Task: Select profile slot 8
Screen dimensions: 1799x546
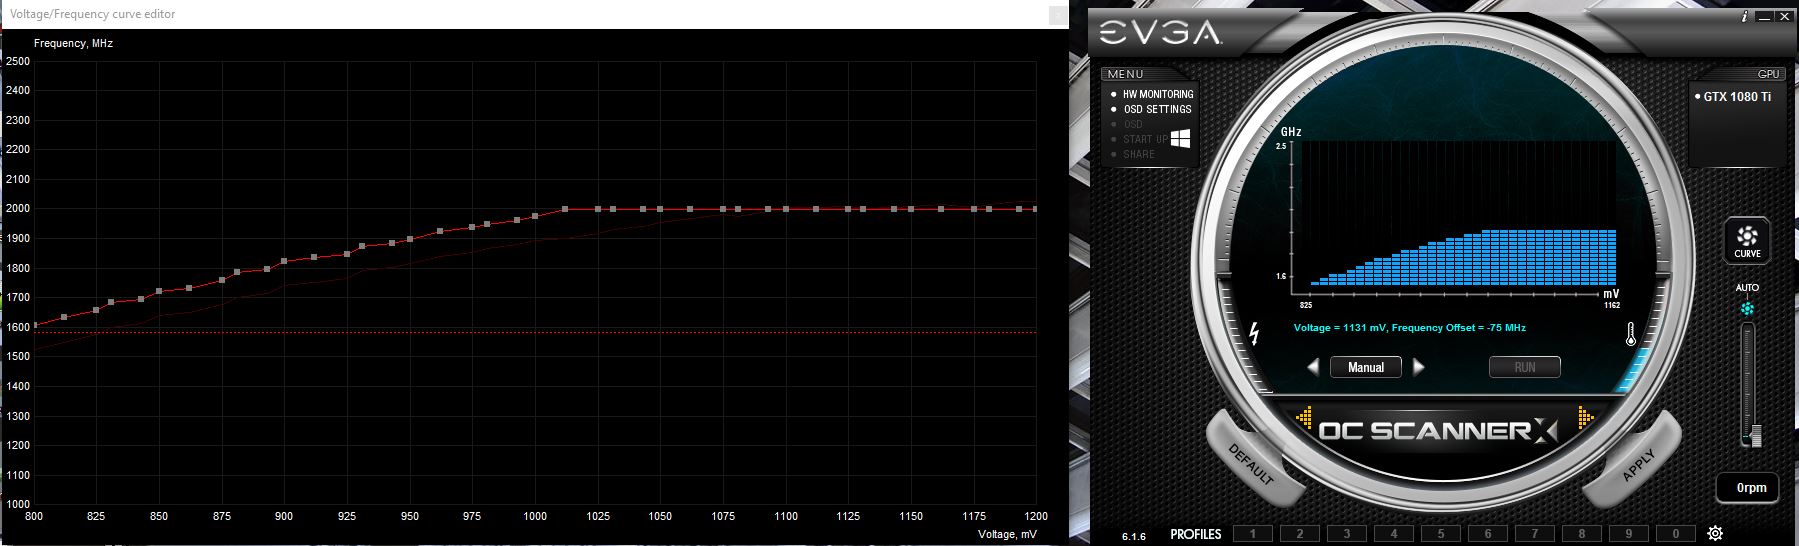Action: pos(1582,534)
